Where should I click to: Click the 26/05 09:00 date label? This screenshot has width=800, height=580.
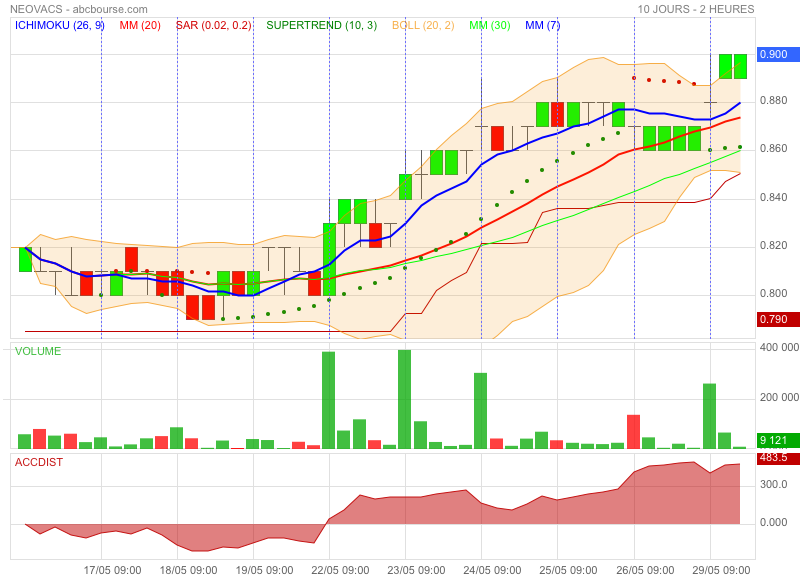coord(645,570)
